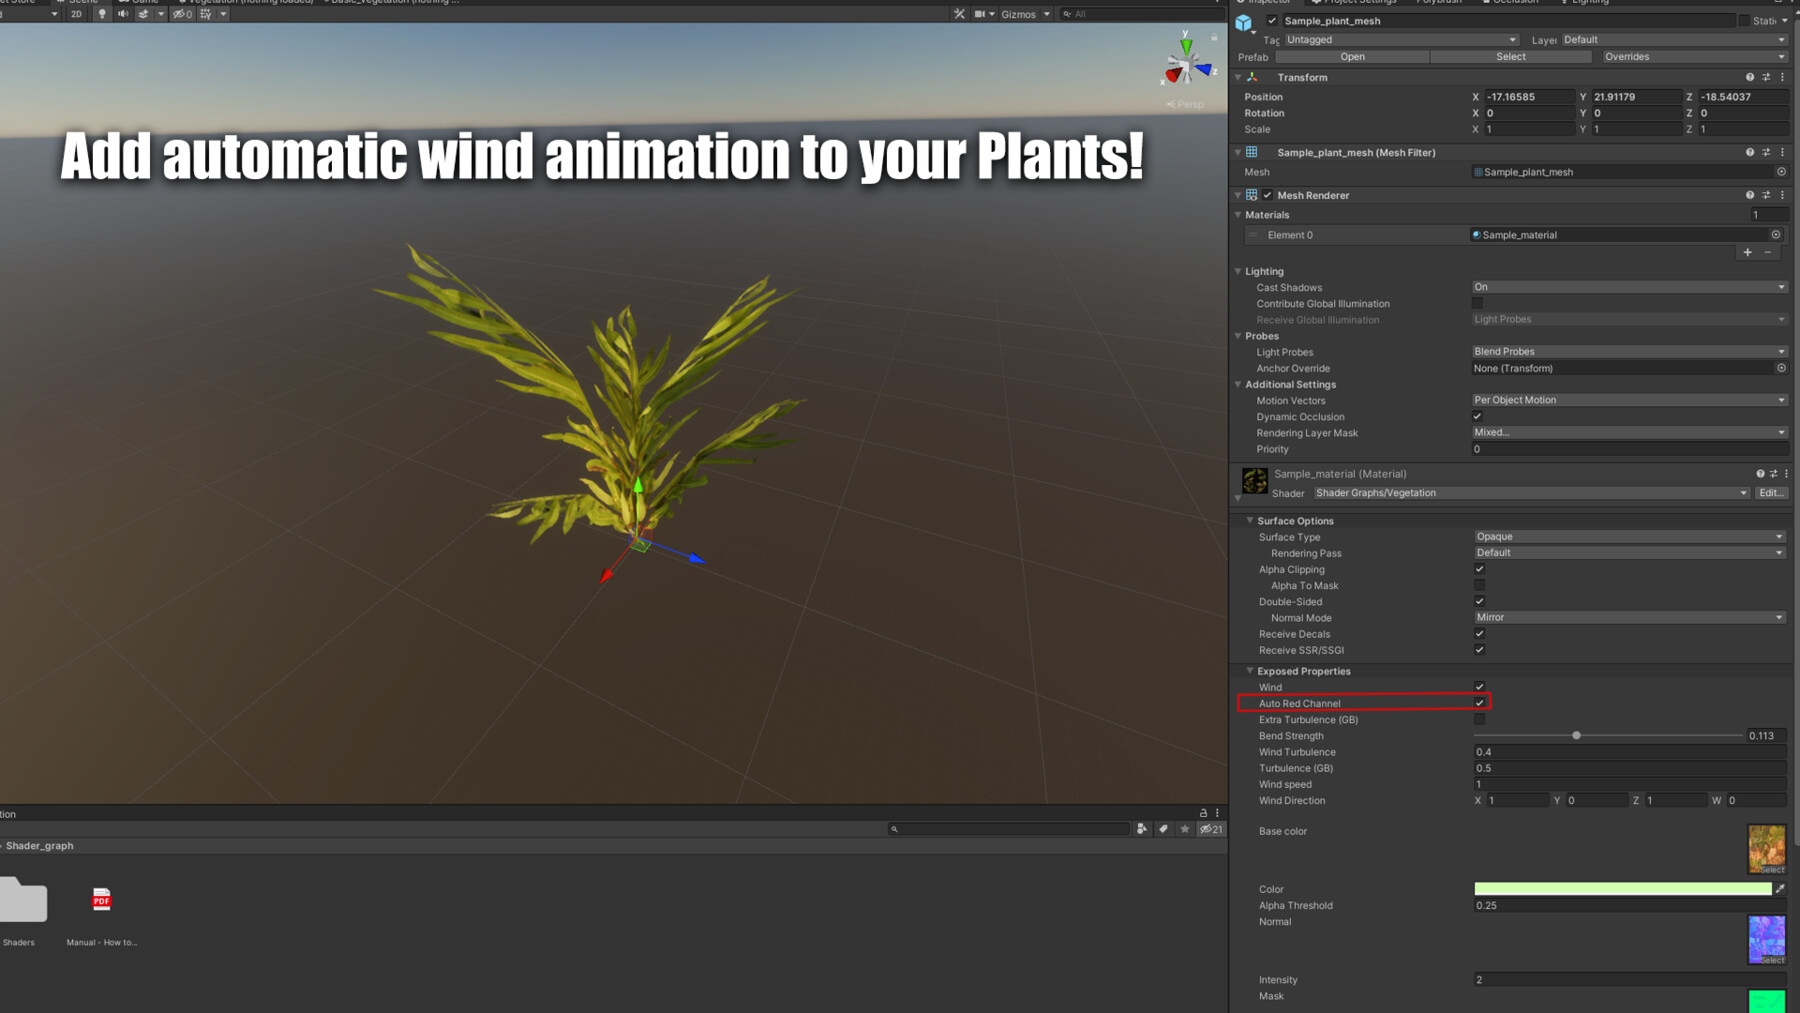Open Mesh Filter help icon
Image resolution: width=1800 pixels, height=1013 pixels.
coord(1750,152)
